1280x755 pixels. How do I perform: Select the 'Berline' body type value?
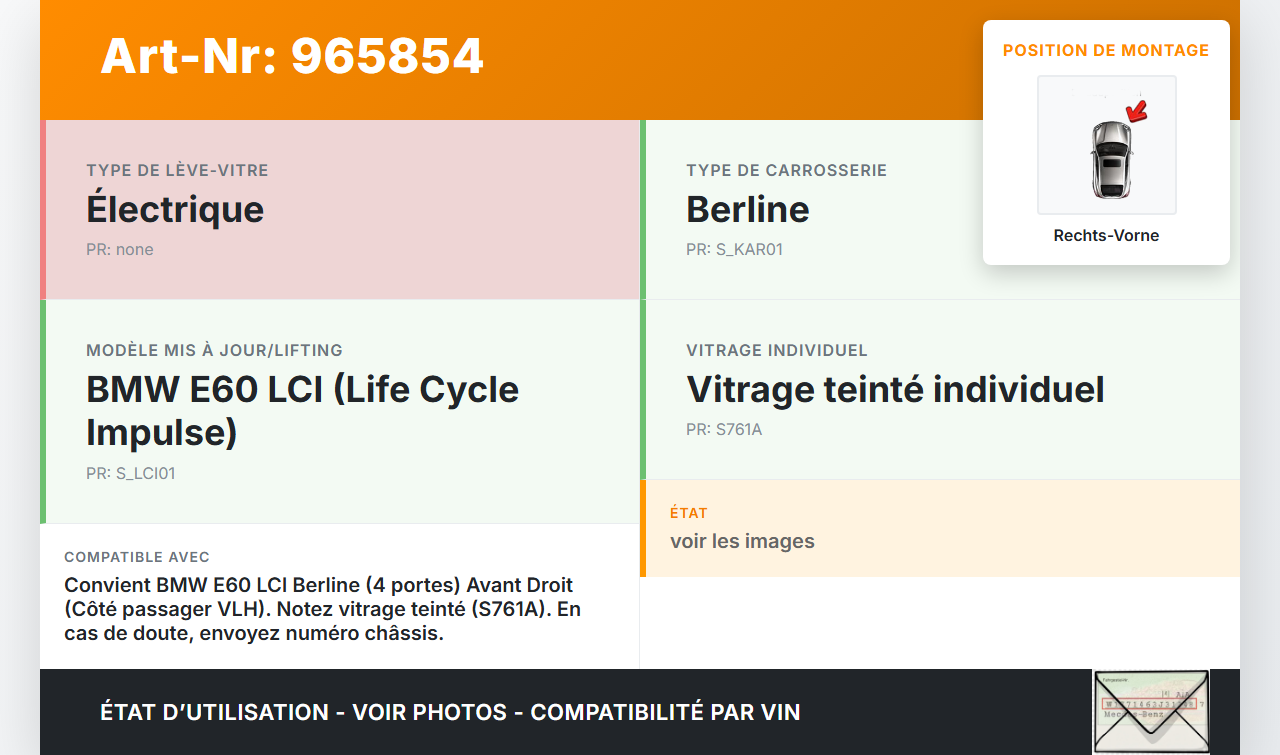tap(748, 209)
